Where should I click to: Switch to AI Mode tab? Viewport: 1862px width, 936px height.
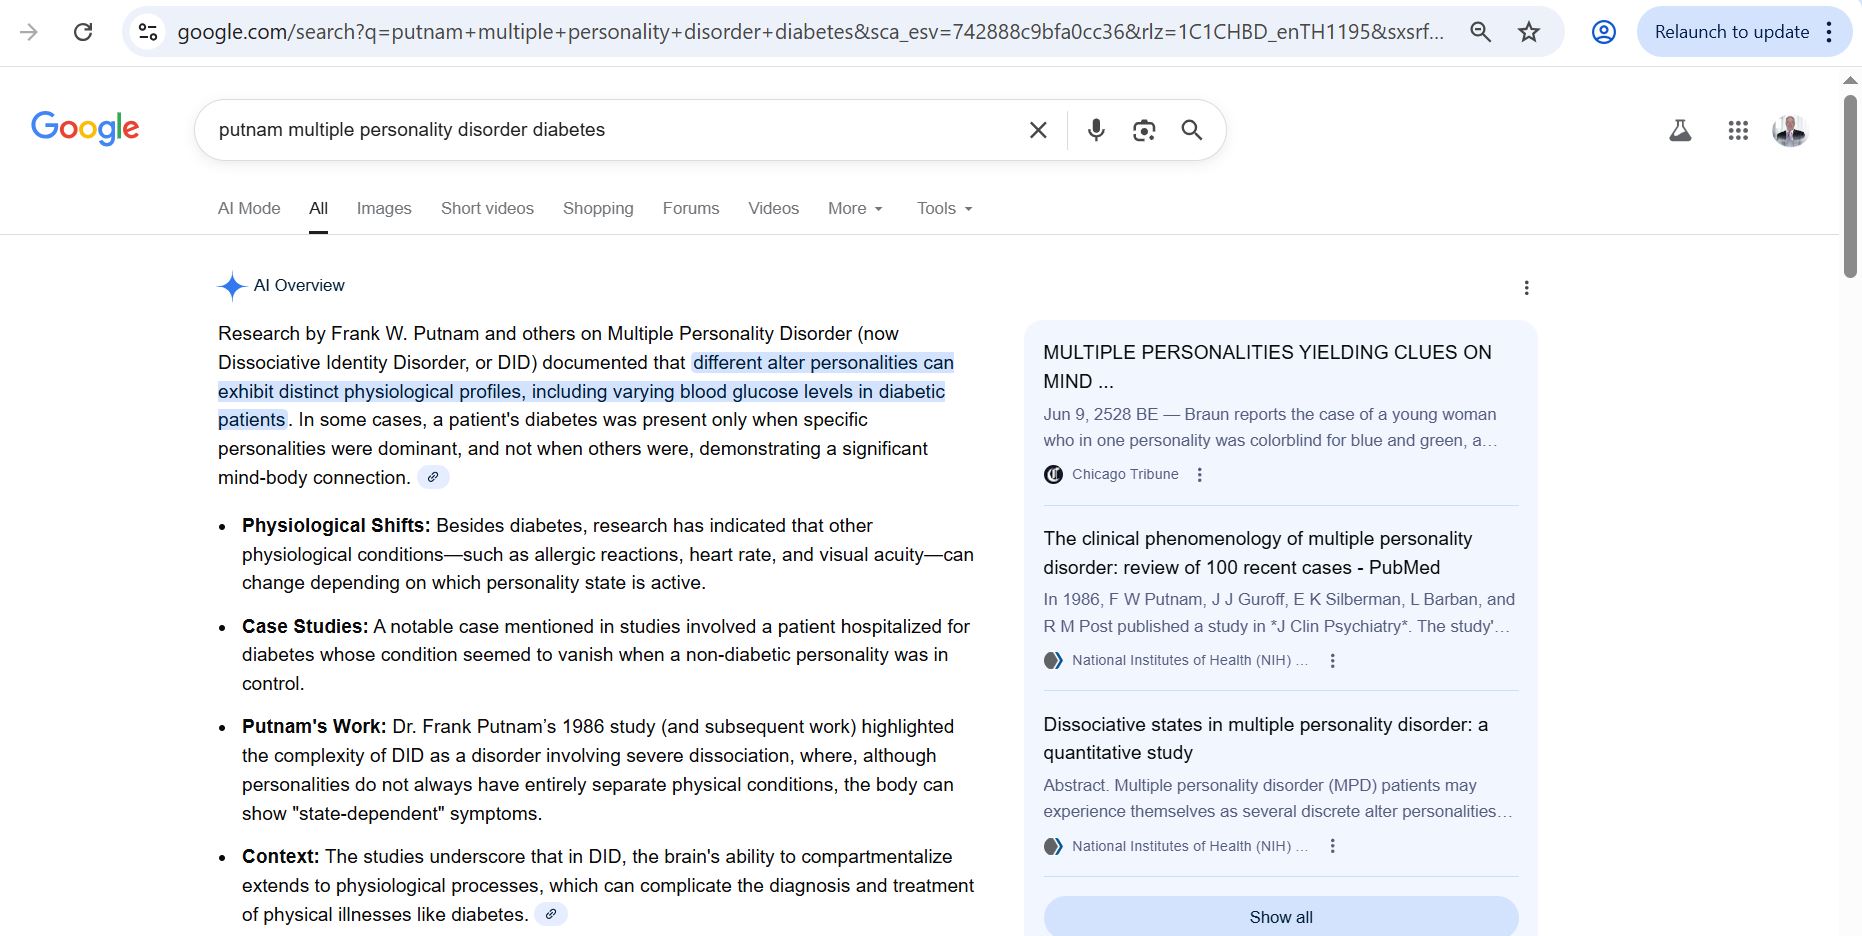click(249, 208)
